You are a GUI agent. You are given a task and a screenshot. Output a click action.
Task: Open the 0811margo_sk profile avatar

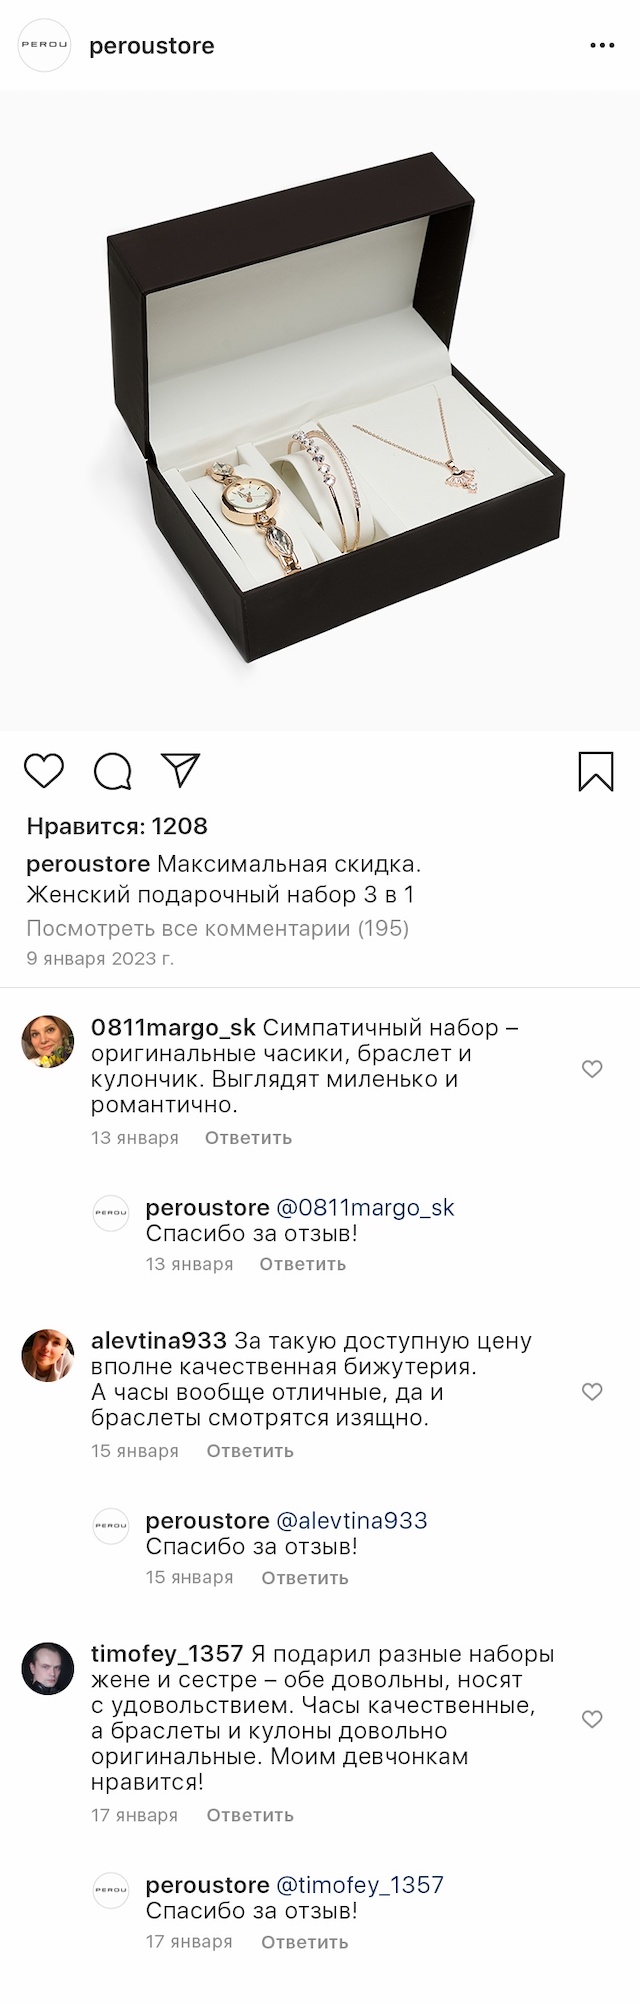tap(48, 1042)
